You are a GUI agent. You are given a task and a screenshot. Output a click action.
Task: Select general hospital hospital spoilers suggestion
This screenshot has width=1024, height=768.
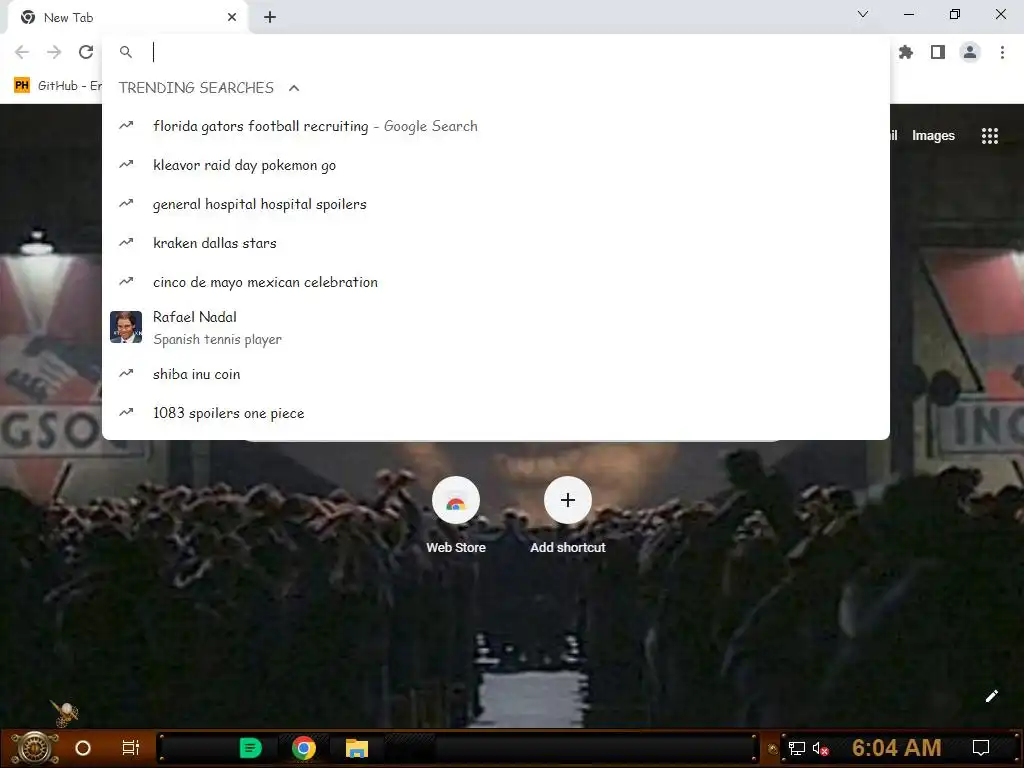point(496,204)
